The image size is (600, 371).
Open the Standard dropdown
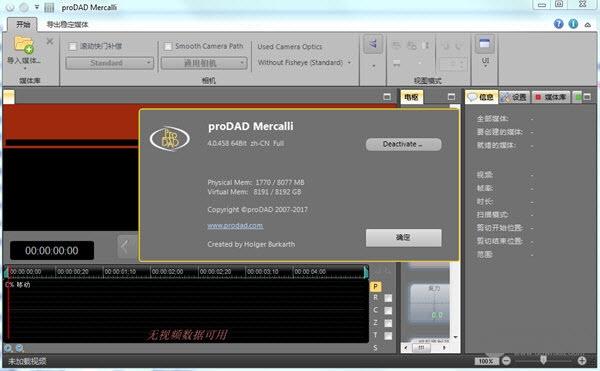pyautogui.click(x=109, y=63)
